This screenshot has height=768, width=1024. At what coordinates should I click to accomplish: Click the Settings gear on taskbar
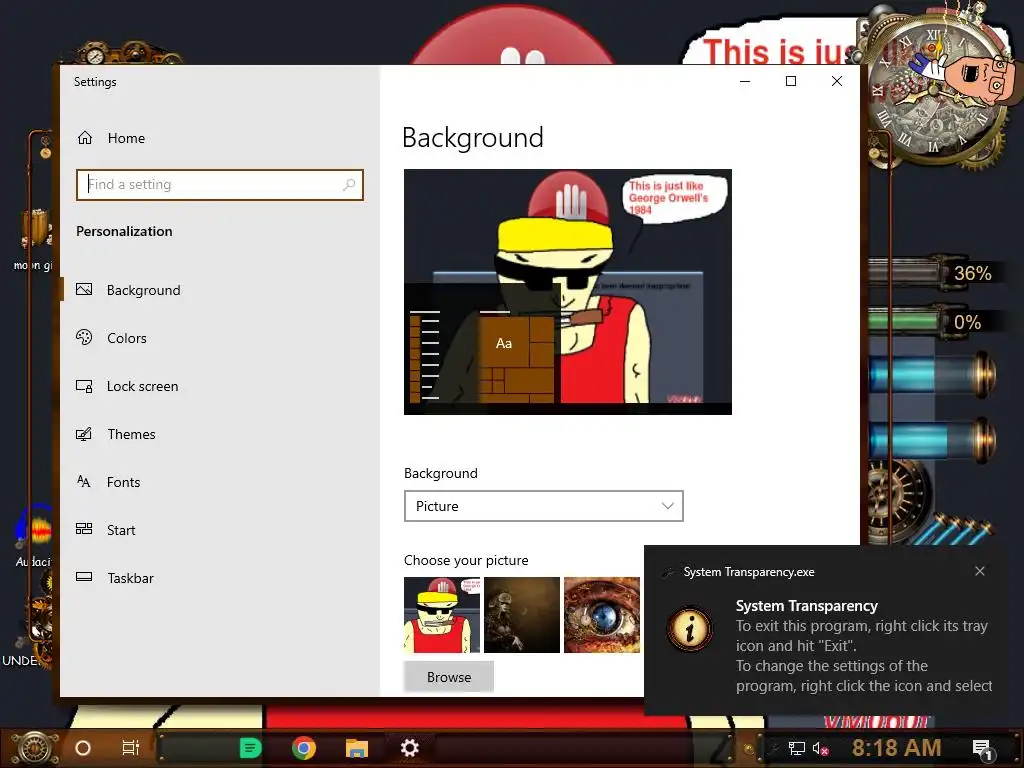[409, 748]
